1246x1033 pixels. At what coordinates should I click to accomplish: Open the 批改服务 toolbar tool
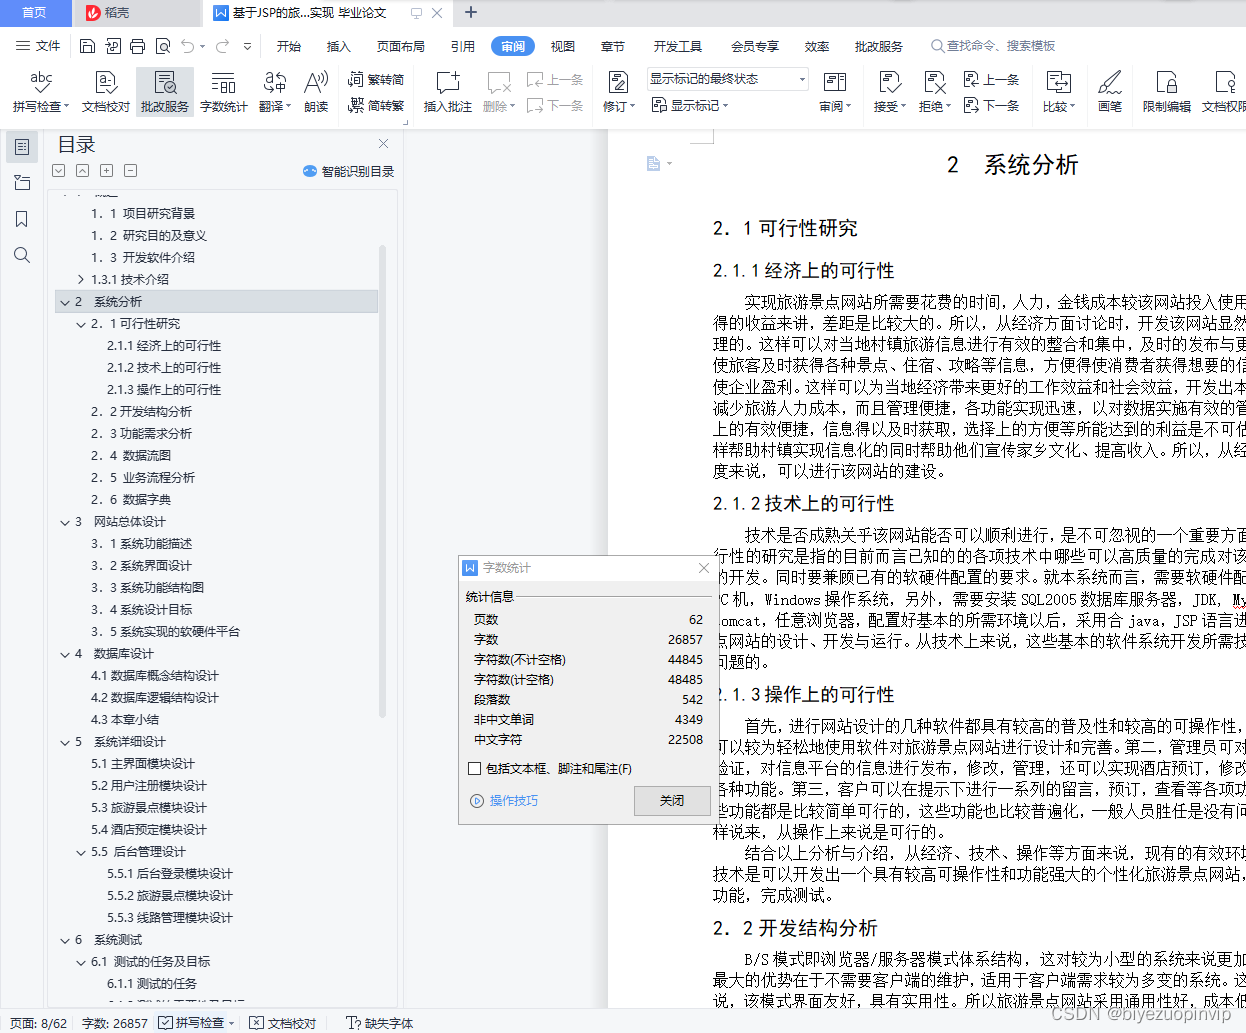(x=165, y=92)
